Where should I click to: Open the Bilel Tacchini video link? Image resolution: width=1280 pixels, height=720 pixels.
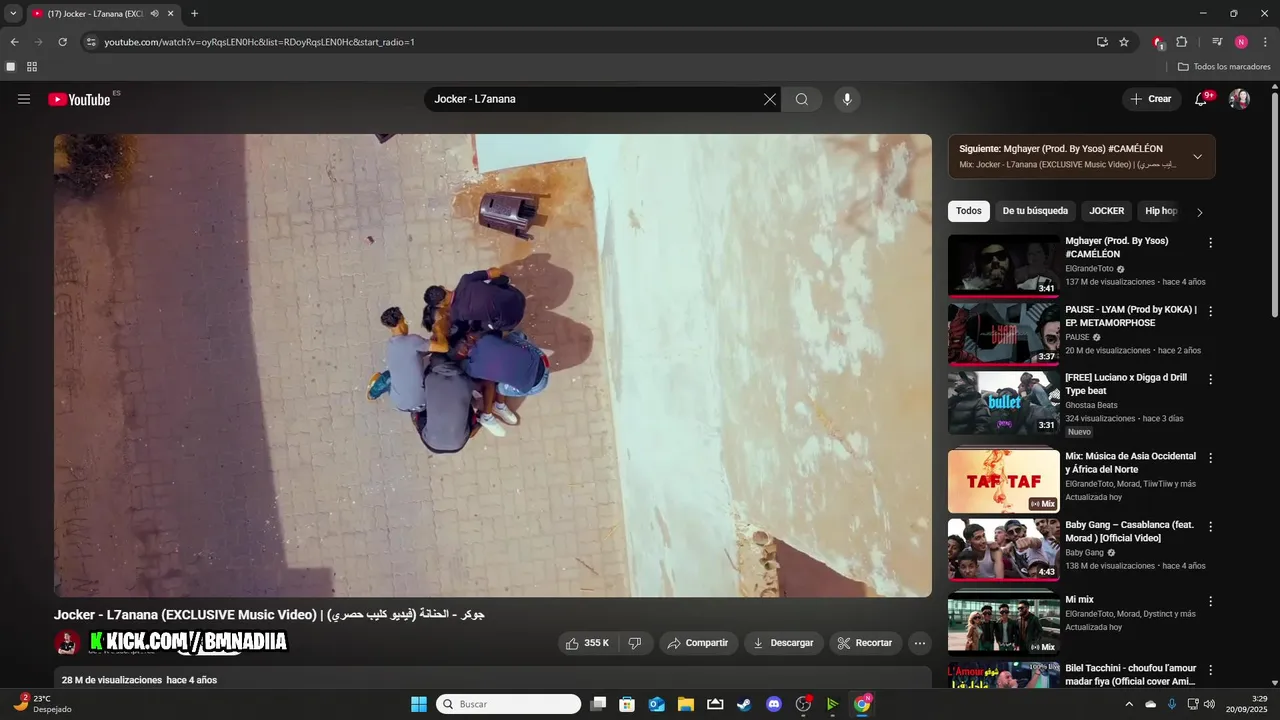[x=1130, y=675]
